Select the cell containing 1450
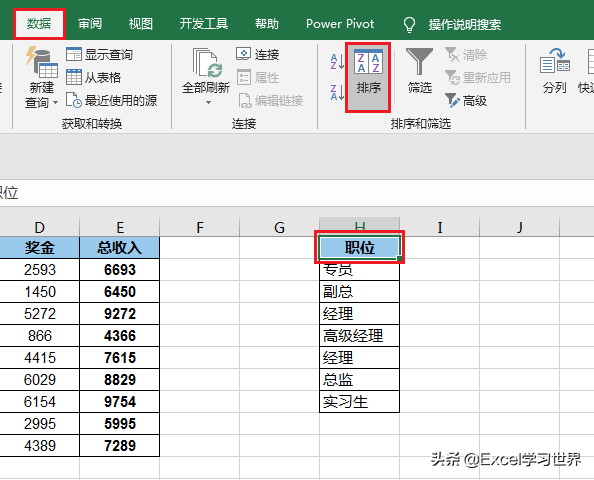The width and height of the screenshot is (594, 480). coord(40,292)
